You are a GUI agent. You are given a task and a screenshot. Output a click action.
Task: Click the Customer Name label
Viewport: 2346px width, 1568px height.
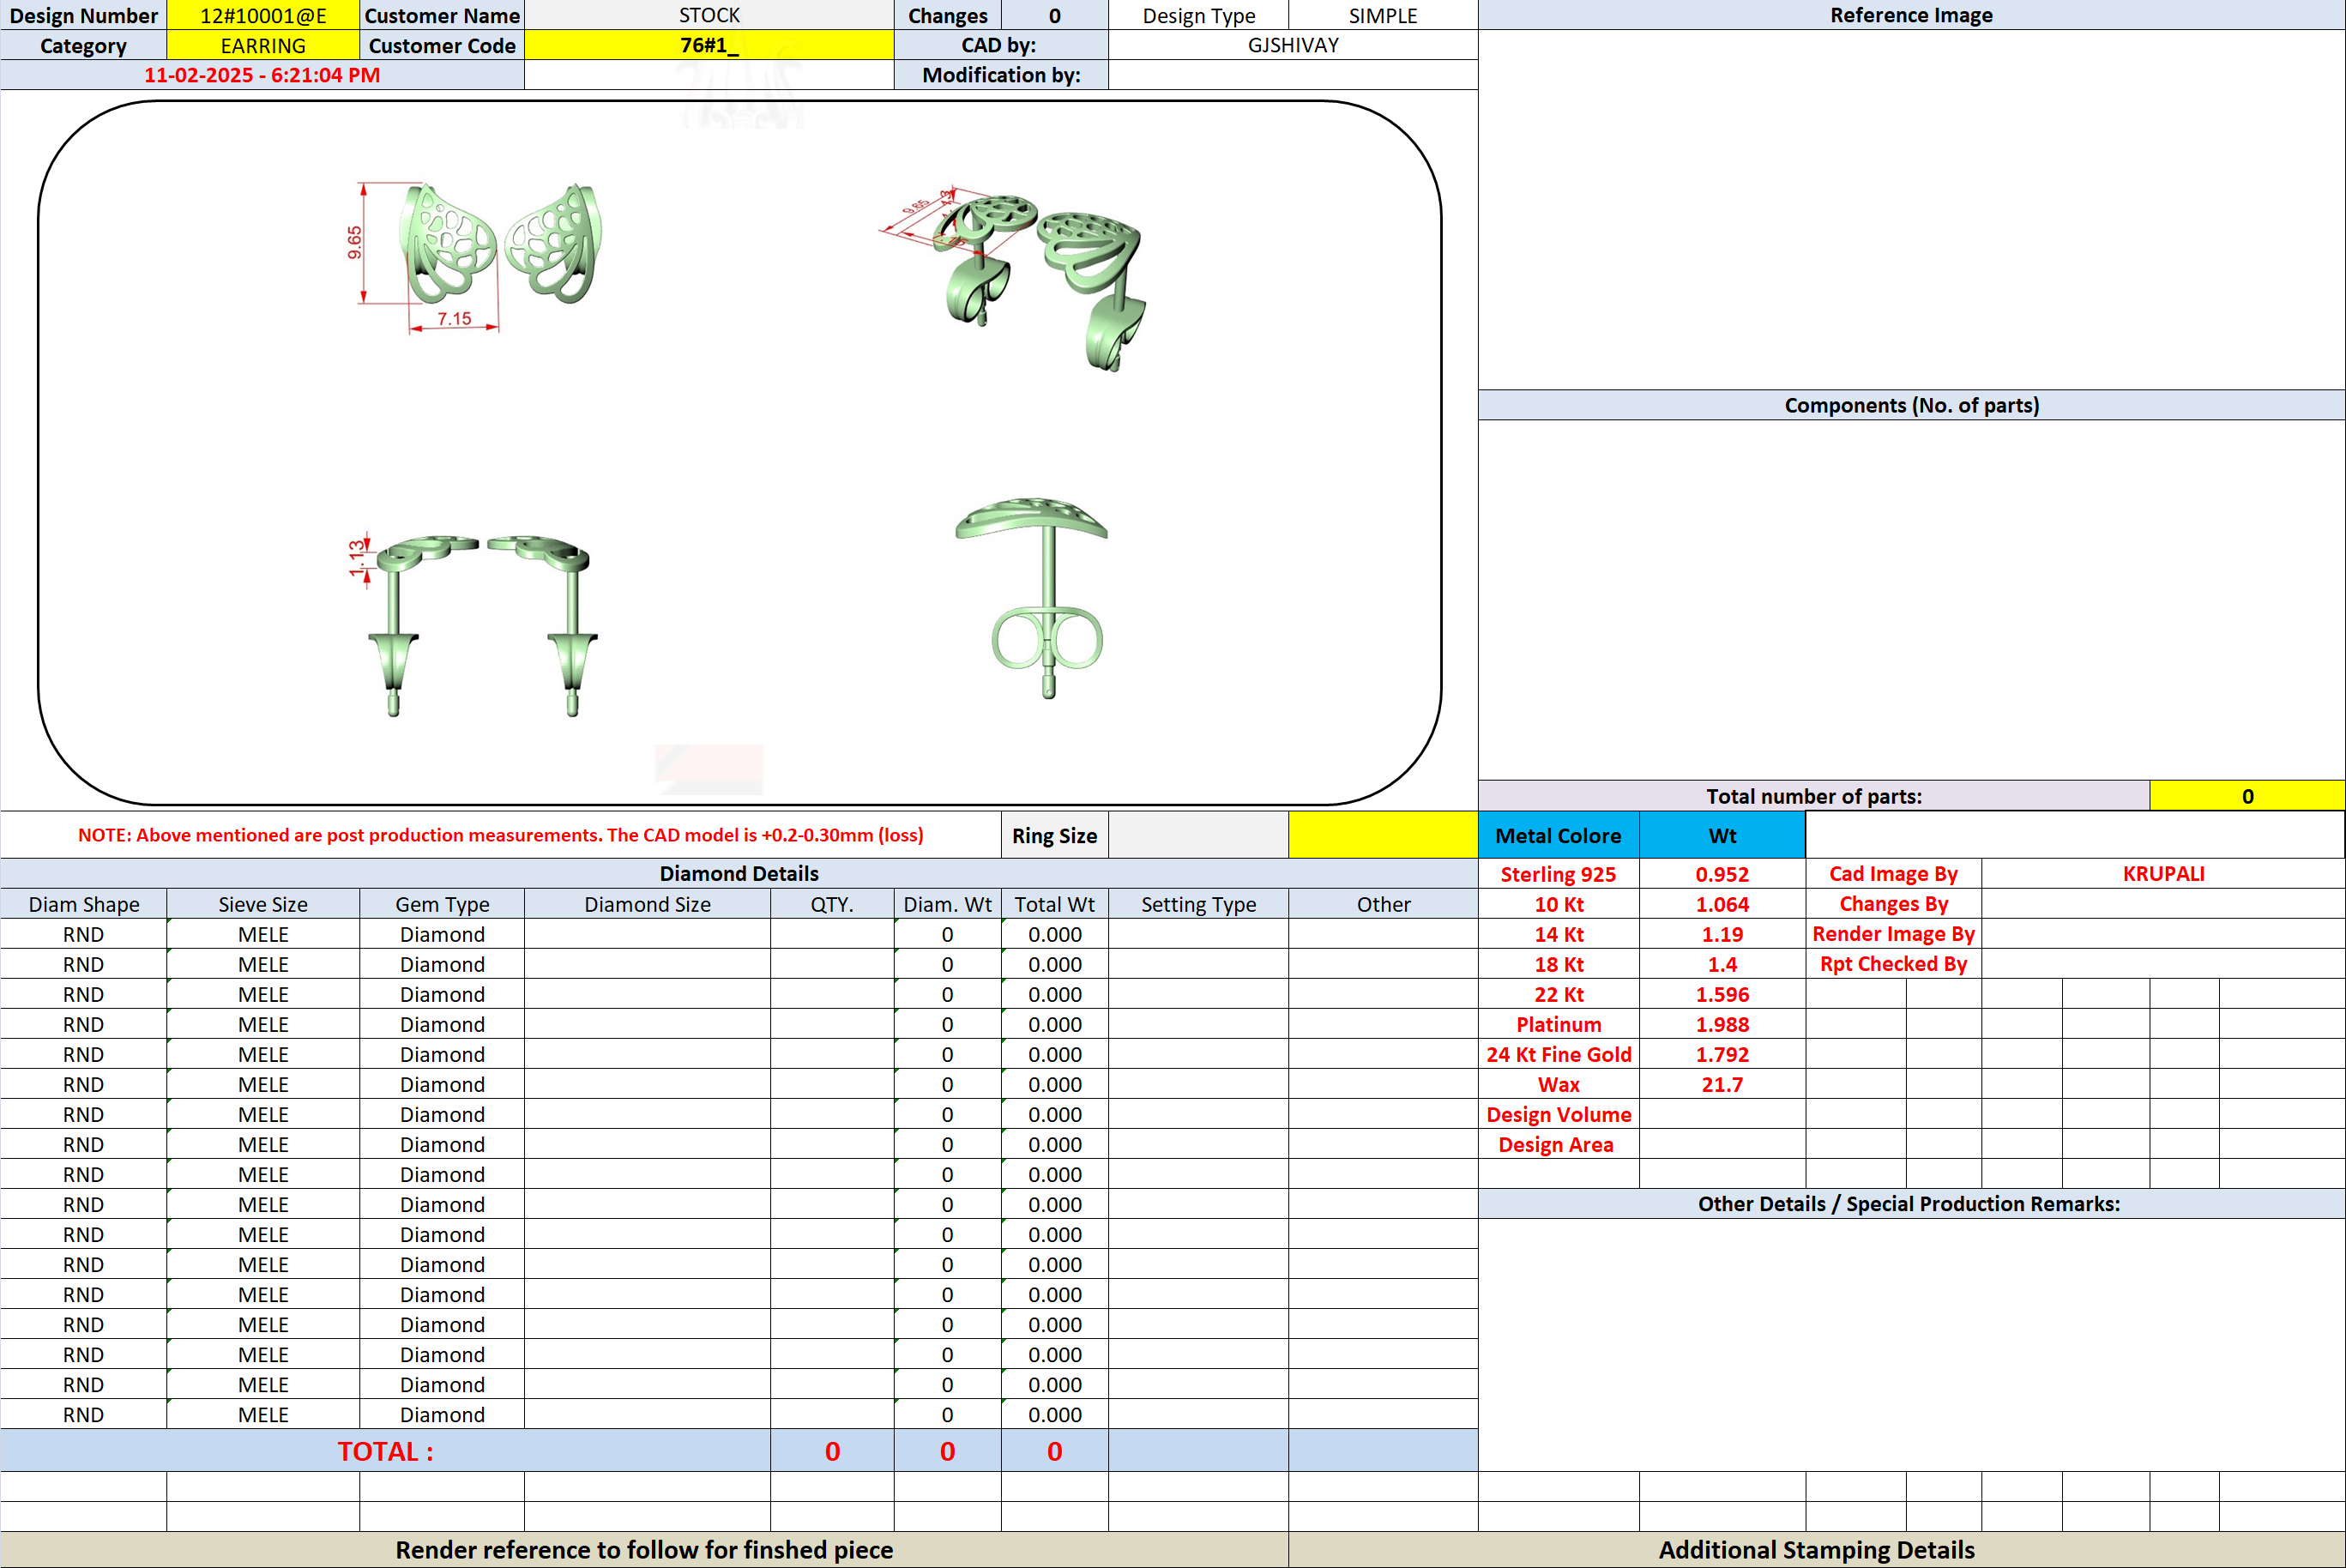(442, 15)
